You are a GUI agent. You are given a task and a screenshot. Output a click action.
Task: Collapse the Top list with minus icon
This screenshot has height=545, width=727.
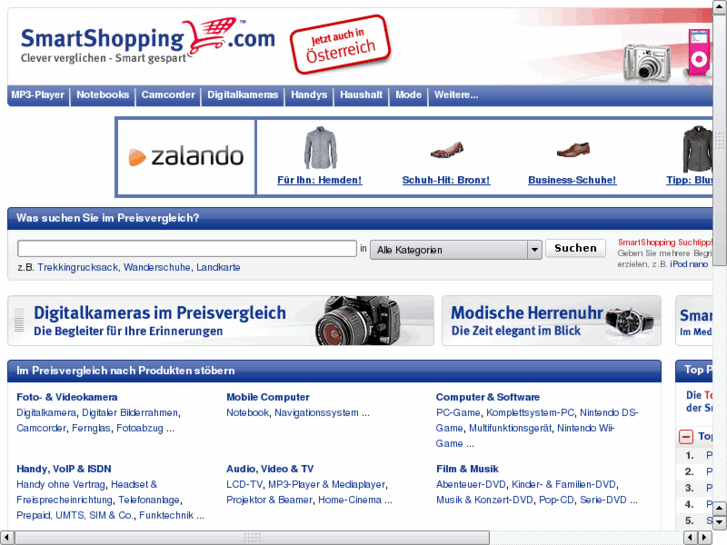point(686,436)
